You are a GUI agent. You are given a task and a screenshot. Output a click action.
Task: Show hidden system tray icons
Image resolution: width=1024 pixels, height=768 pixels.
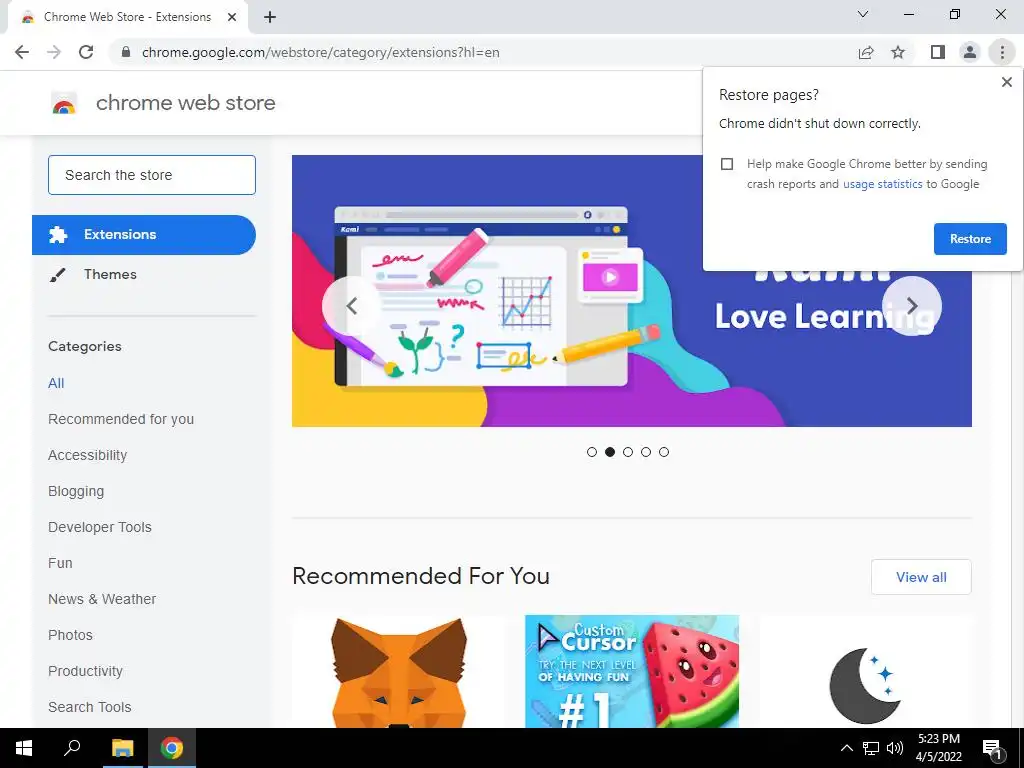coord(846,748)
